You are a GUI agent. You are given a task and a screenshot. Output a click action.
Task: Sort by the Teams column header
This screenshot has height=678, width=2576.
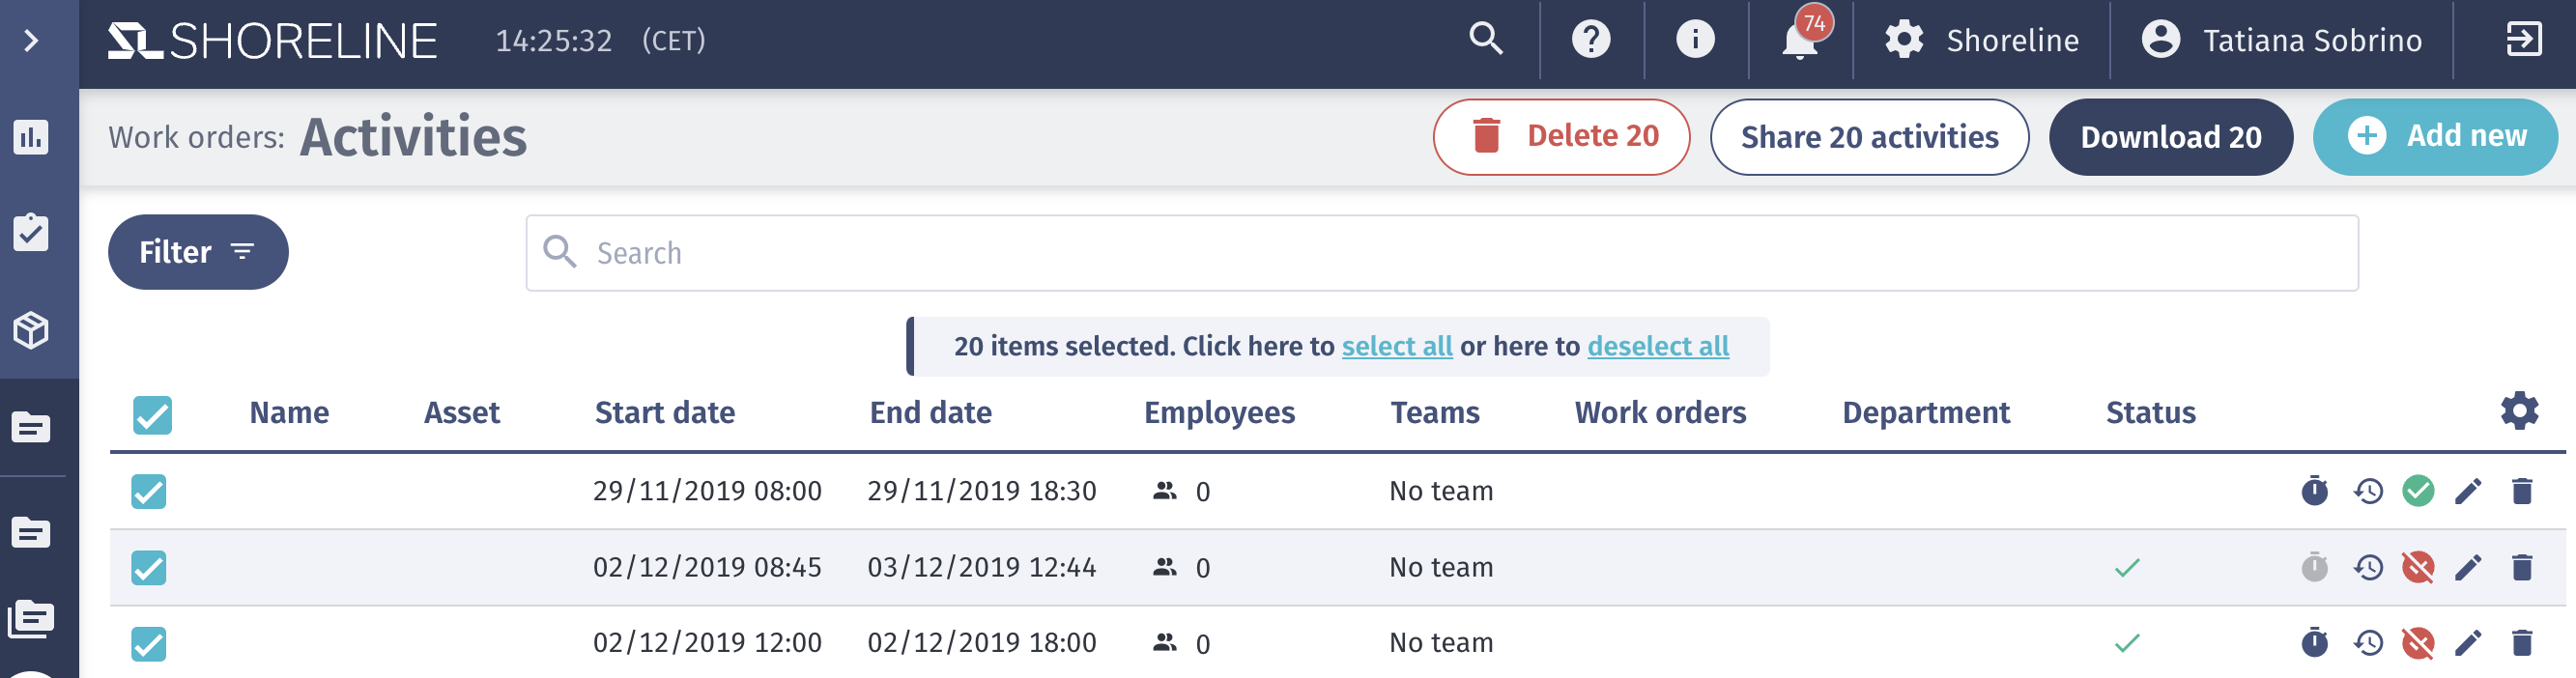click(x=1434, y=413)
